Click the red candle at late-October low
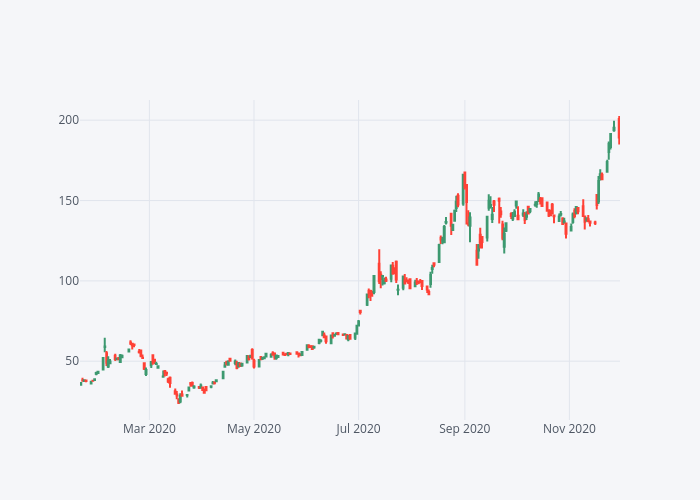Image resolution: width=700 pixels, height=500 pixels. pyautogui.click(x=566, y=230)
